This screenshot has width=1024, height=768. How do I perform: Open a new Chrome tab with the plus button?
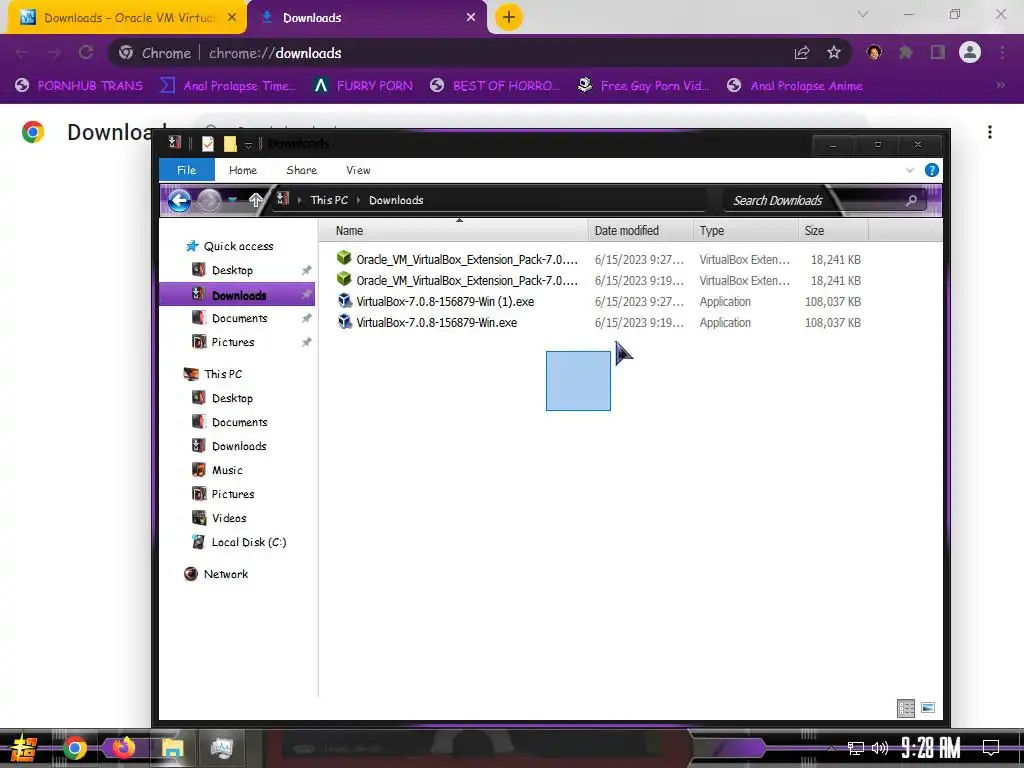(509, 17)
